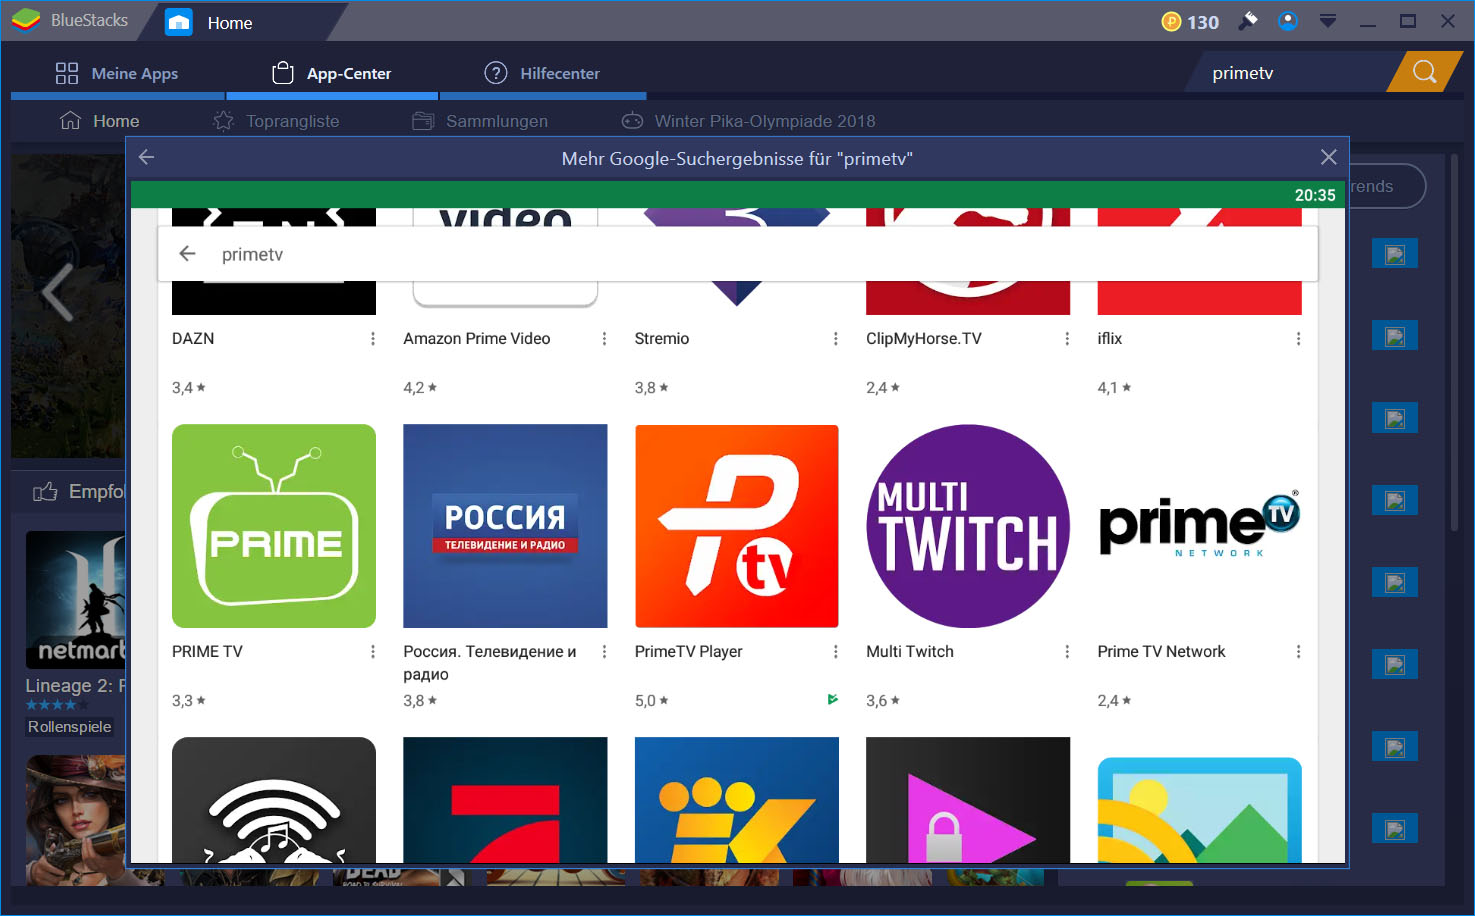Click the BlueStacks search field containing primetv
Image resolution: width=1475 pixels, height=916 pixels.
tap(1290, 73)
